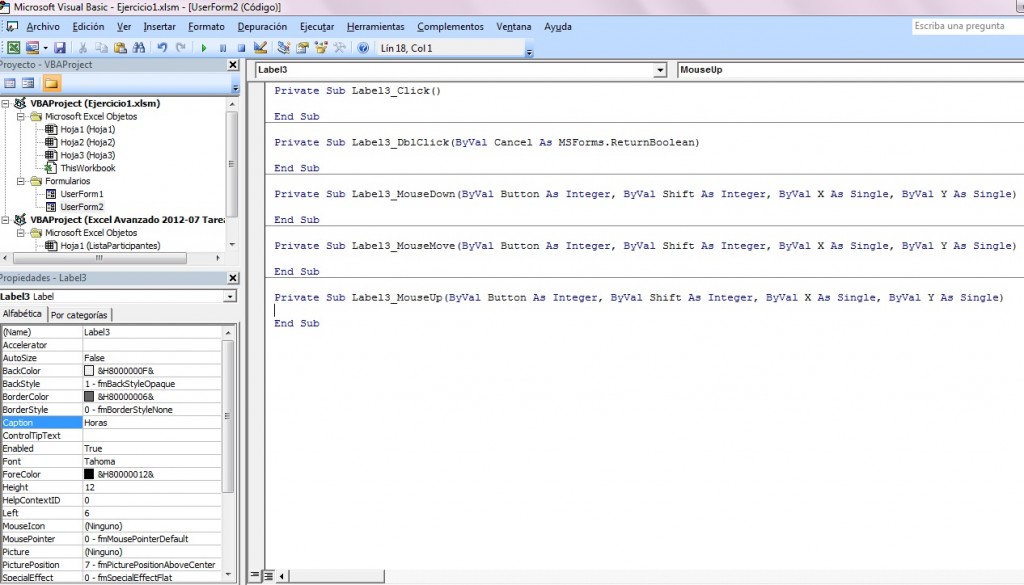This screenshot has width=1024, height=585.
Task: Switch to Microsoft Excel view icon
Action: click(x=13, y=48)
